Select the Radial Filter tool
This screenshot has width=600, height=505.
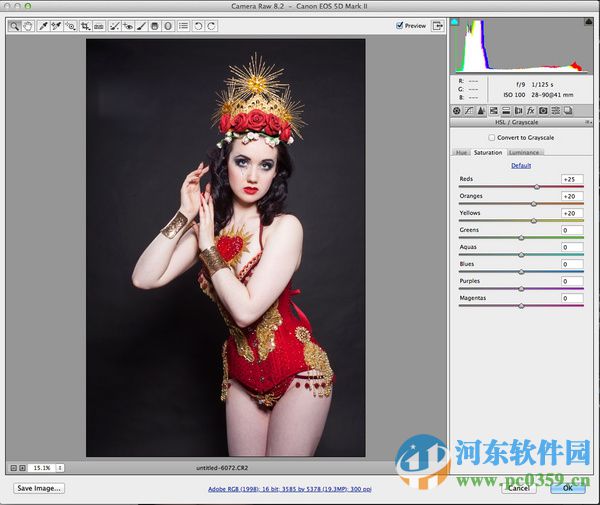click(168, 26)
